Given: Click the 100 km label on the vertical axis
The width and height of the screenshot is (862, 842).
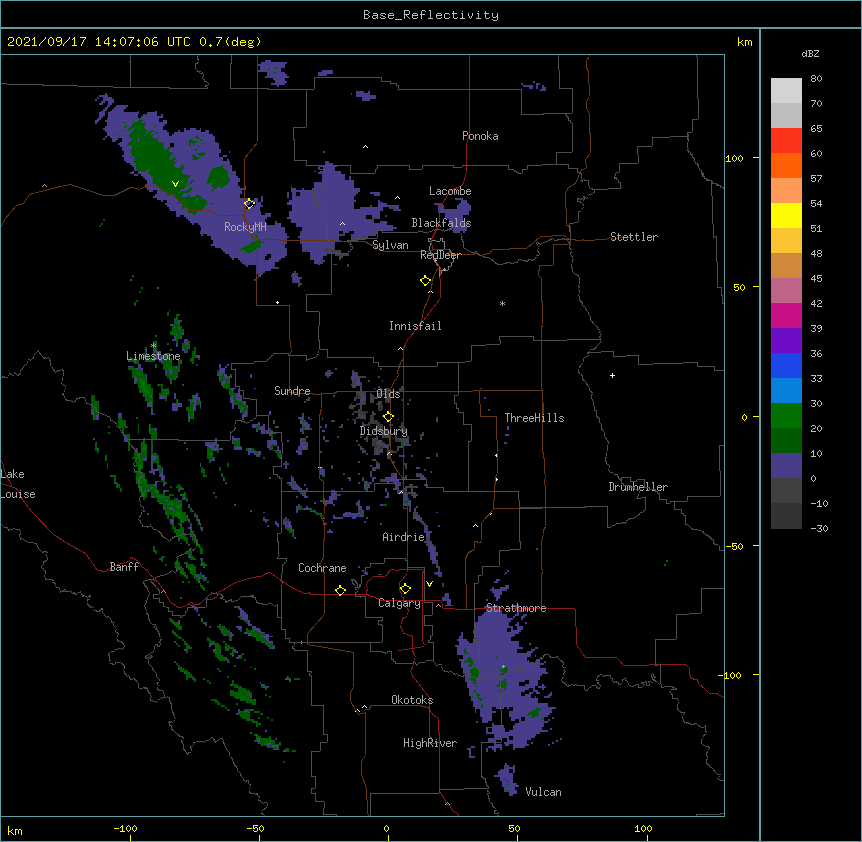Looking at the screenshot, I should pos(734,158).
